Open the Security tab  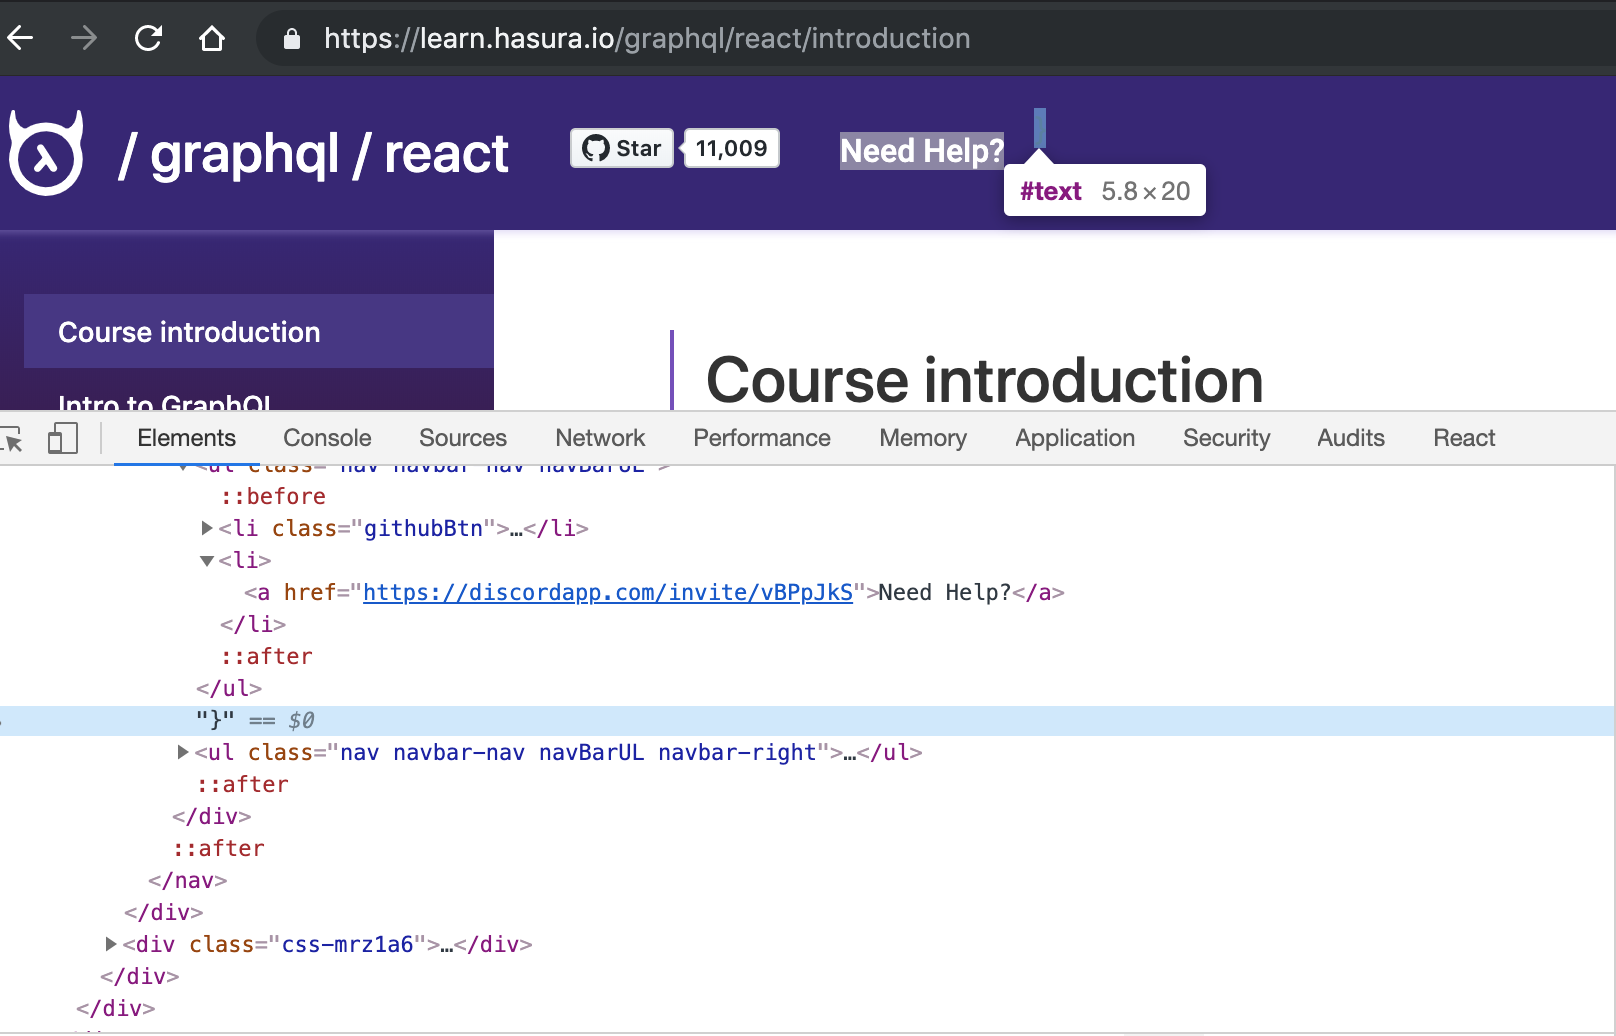coord(1226,438)
